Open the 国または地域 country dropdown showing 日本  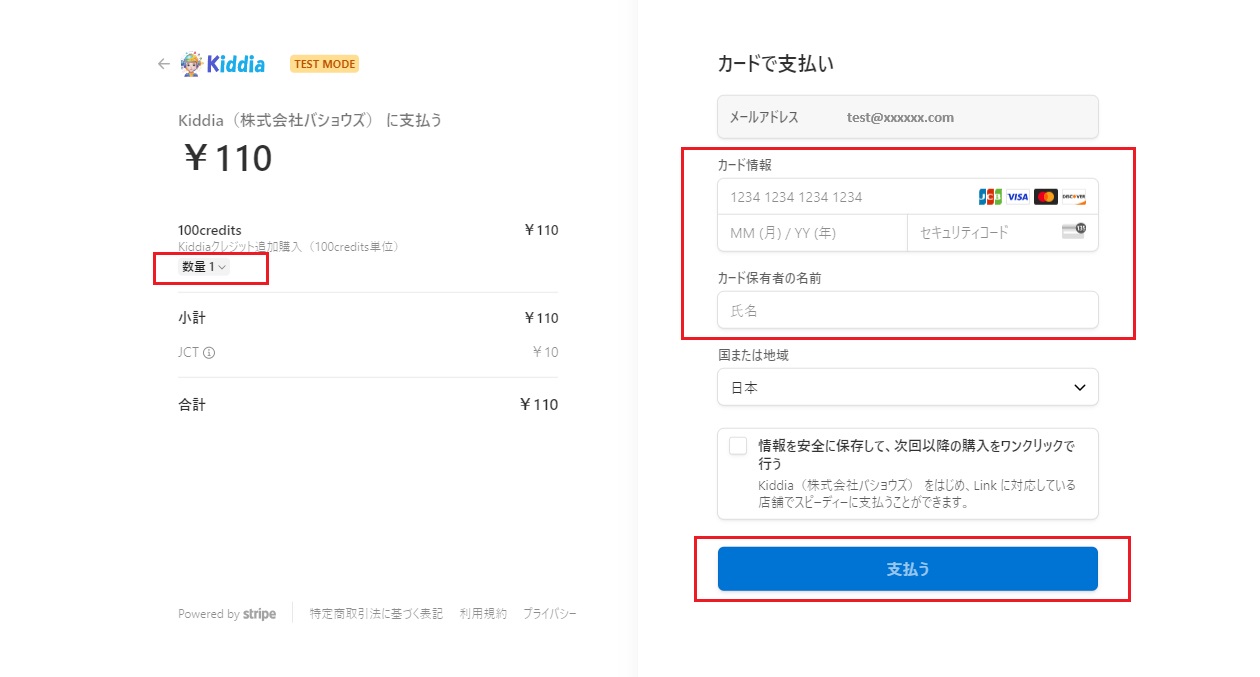tap(908, 387)
